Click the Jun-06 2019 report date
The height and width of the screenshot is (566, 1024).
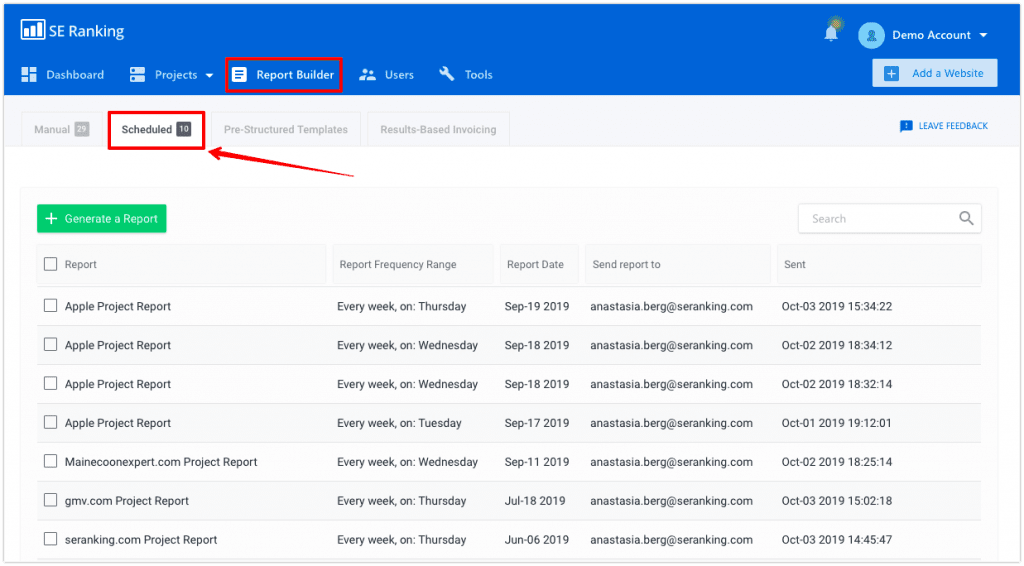[537, 540]
